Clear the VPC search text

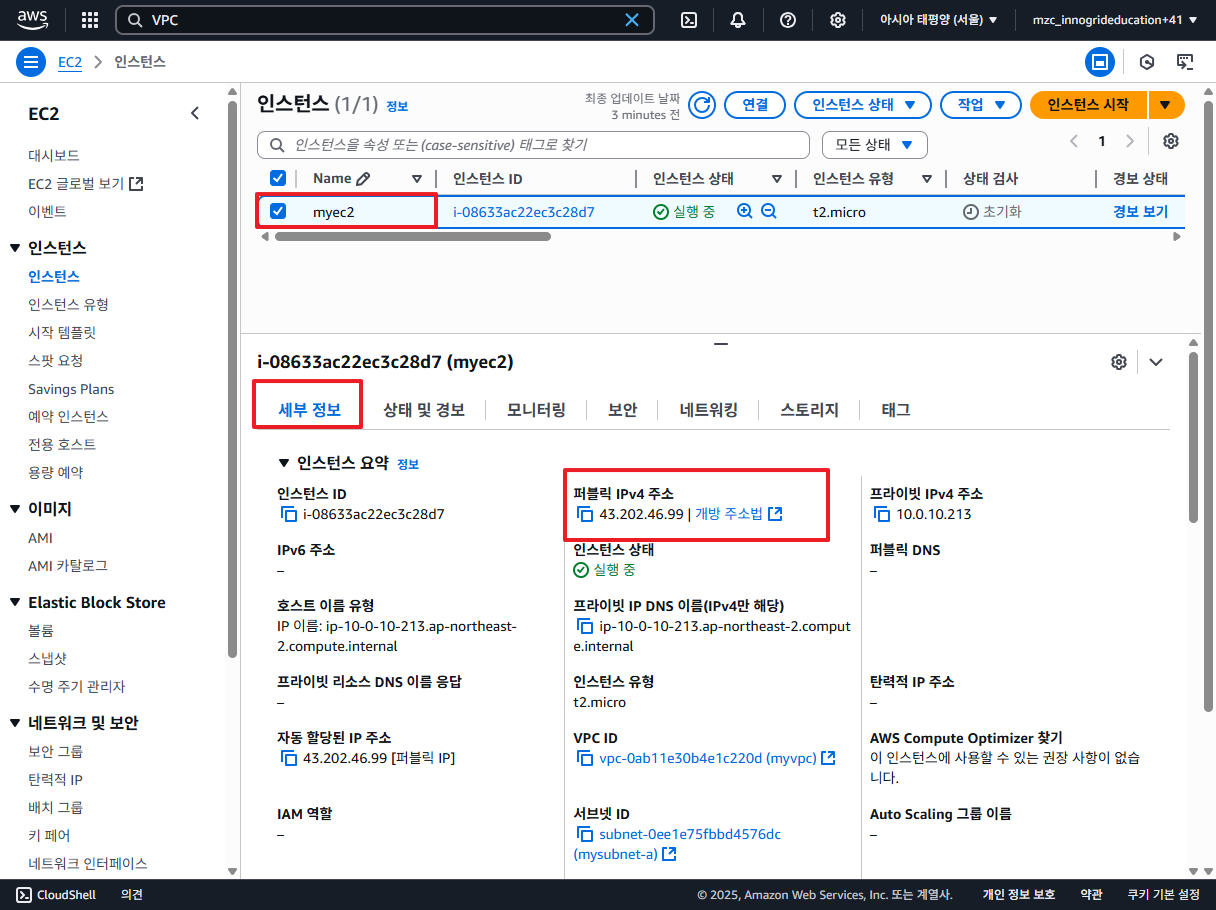click(632, 20)
